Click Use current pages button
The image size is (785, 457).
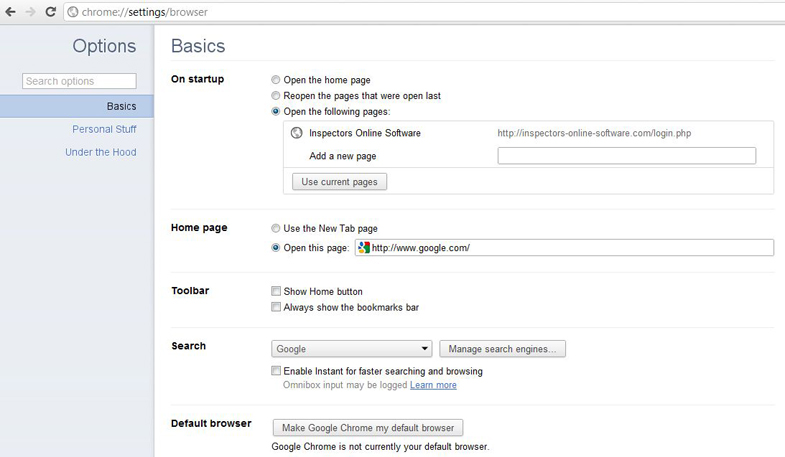point(339,182)
